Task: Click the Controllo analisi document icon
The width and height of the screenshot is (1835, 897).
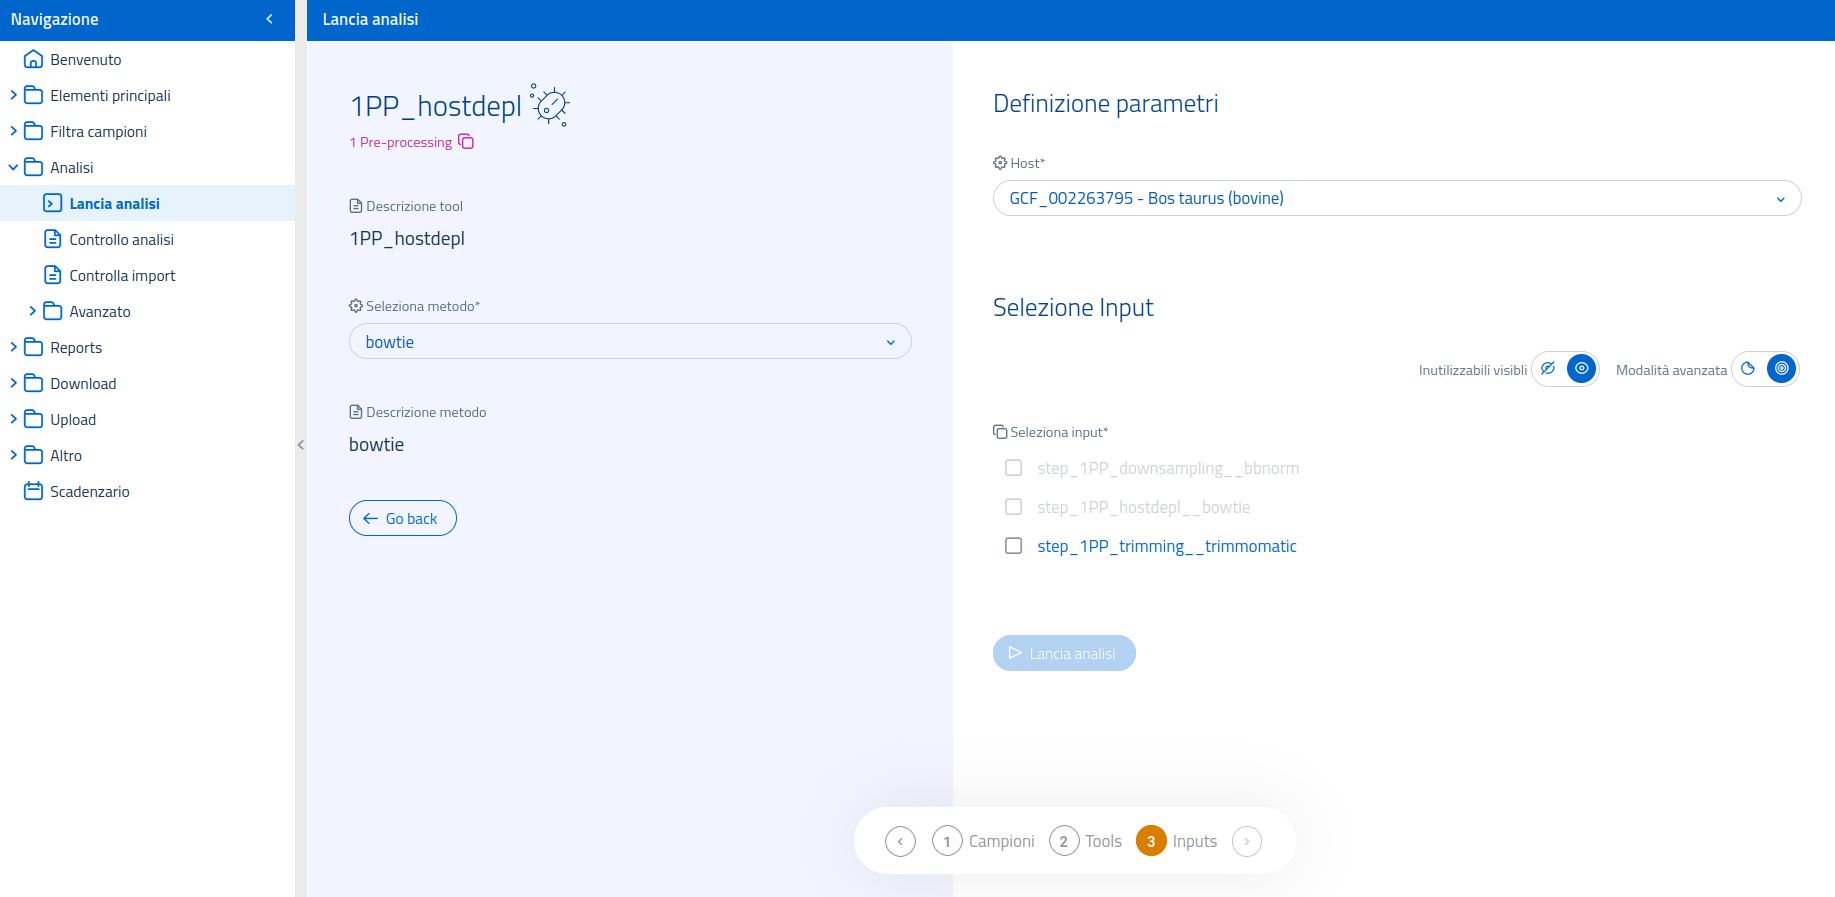Action: [53, 239]
